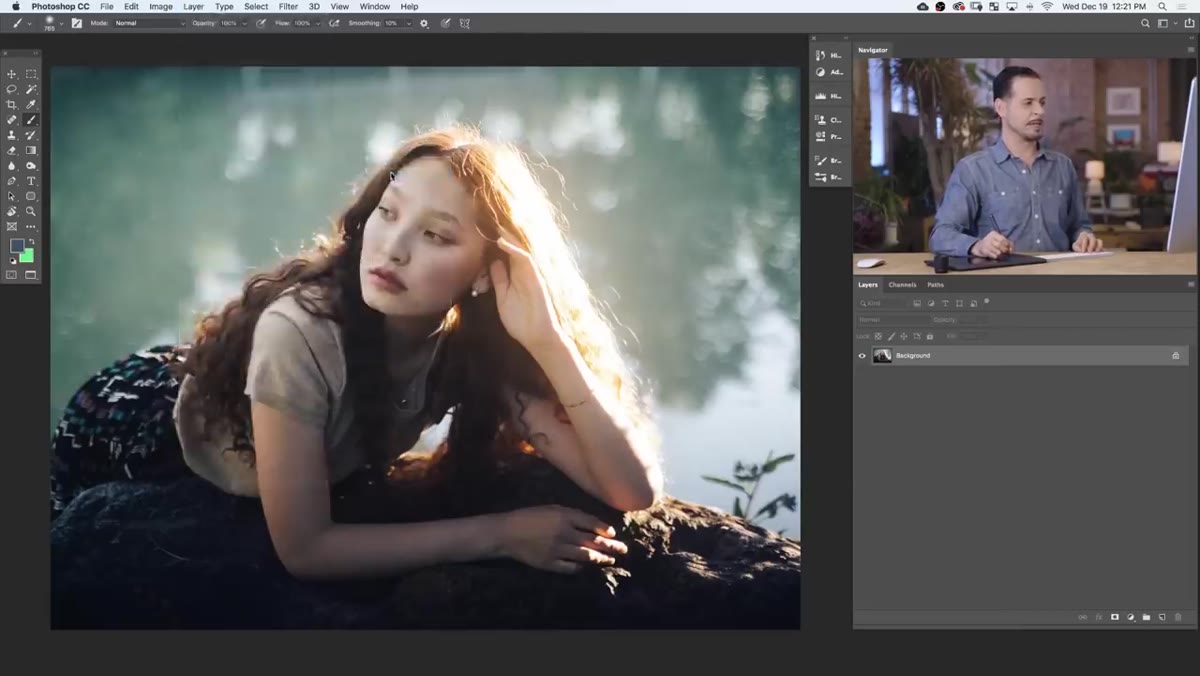This screenshot has width=1200, height=676.
Task: Open the Layers panel flyout menu
Action: tap(1189, 285)
